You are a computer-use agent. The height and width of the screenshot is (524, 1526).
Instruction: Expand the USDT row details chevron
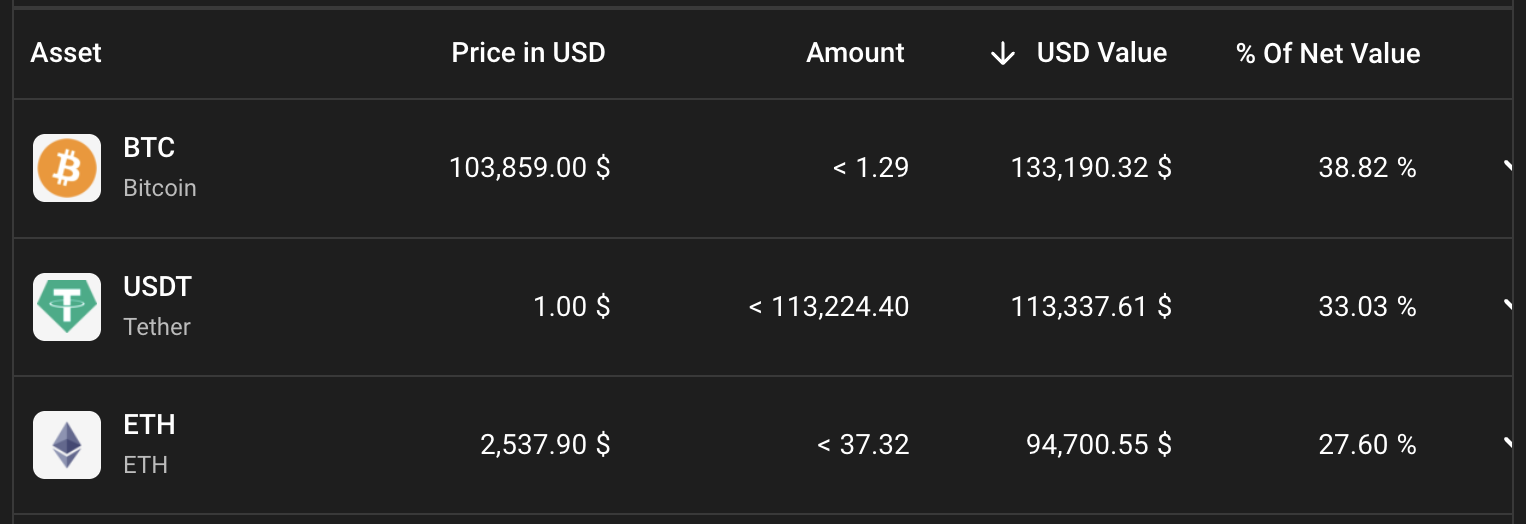pos(1510,306)
